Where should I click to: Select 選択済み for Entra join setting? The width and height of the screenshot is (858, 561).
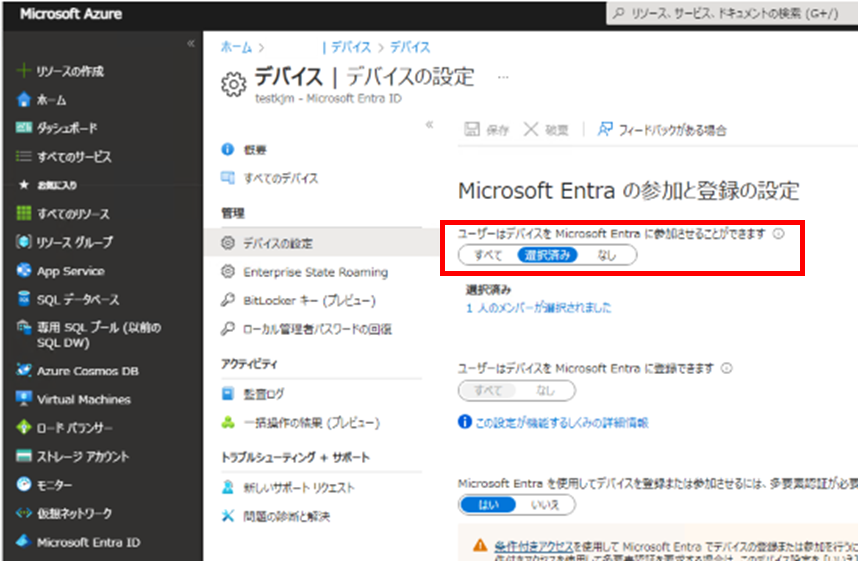coord(547,255)
